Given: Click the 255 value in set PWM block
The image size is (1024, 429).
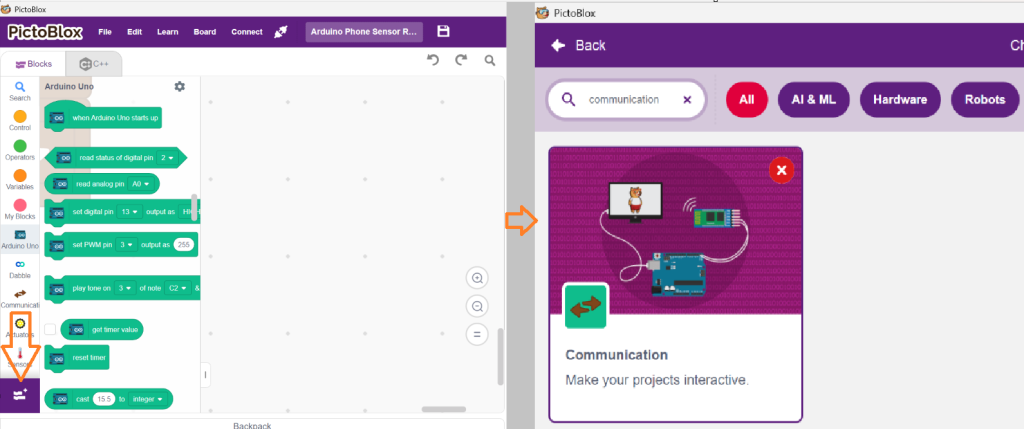Looking at the screenshot, I should click(184, 245).
